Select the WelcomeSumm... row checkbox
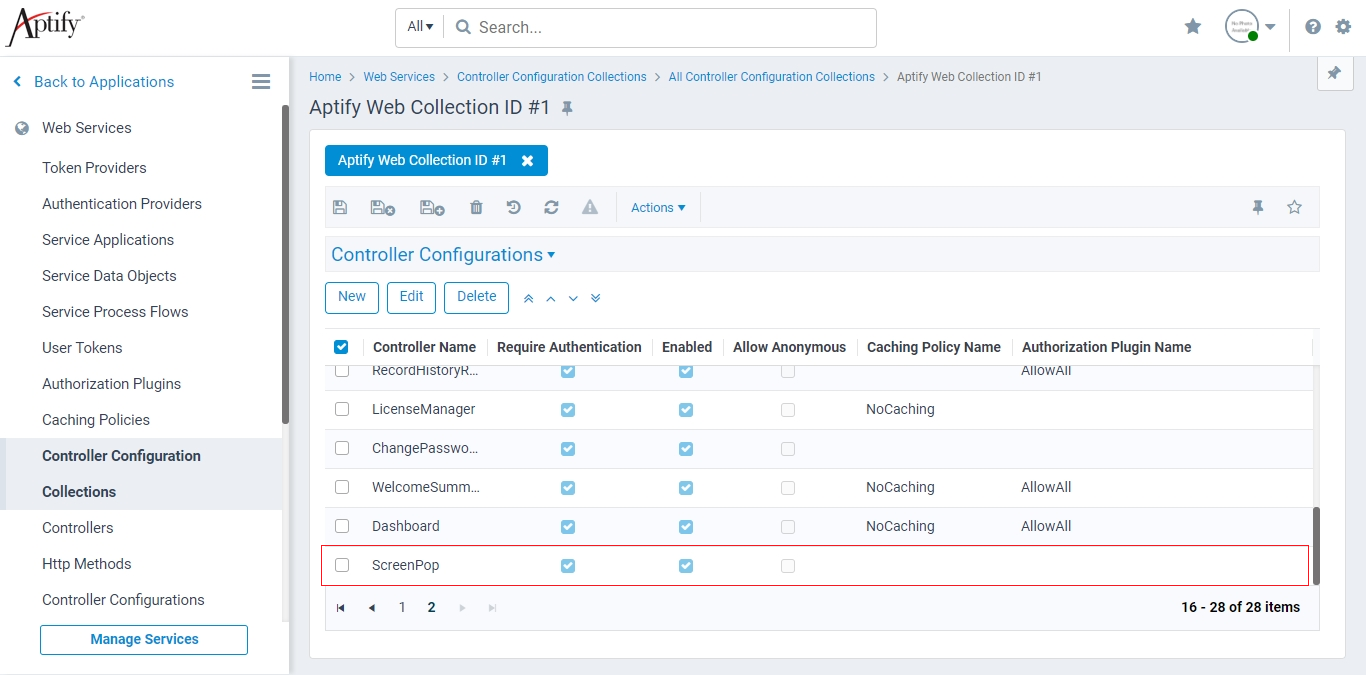 [x=342, y=487]
